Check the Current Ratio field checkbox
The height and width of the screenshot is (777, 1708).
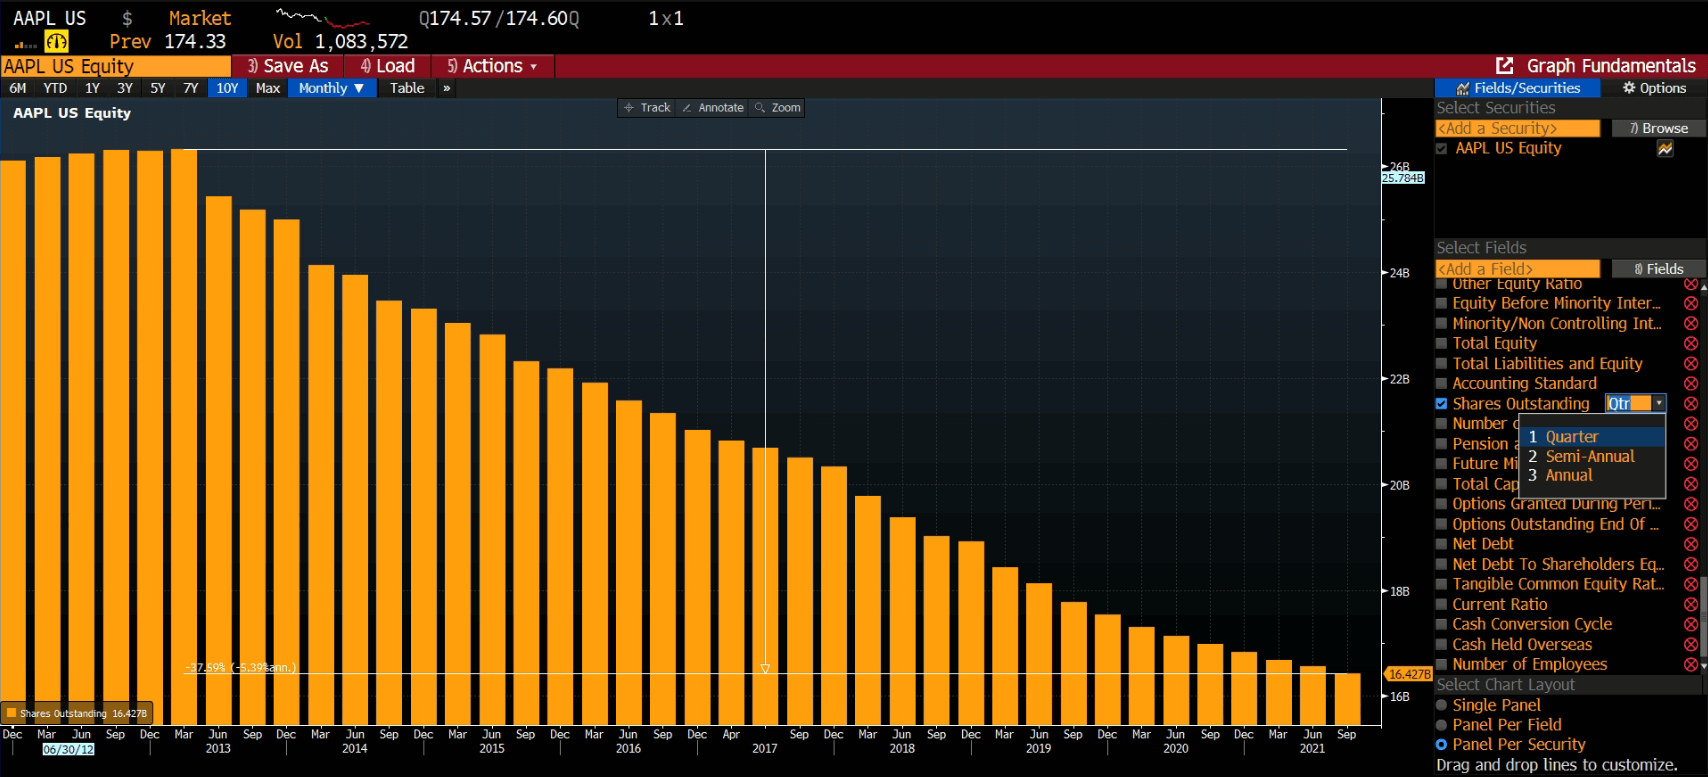point(1441,604)
